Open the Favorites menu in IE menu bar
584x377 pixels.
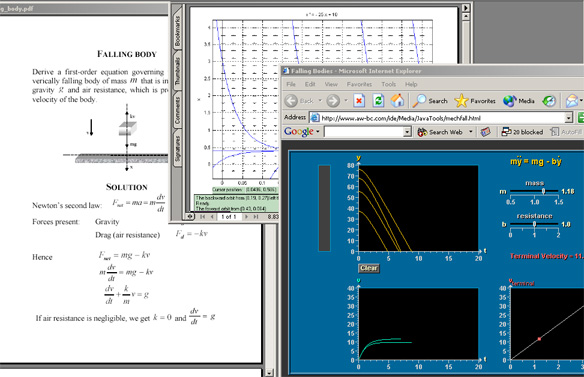pyautogui.click(x=359, y=84)
